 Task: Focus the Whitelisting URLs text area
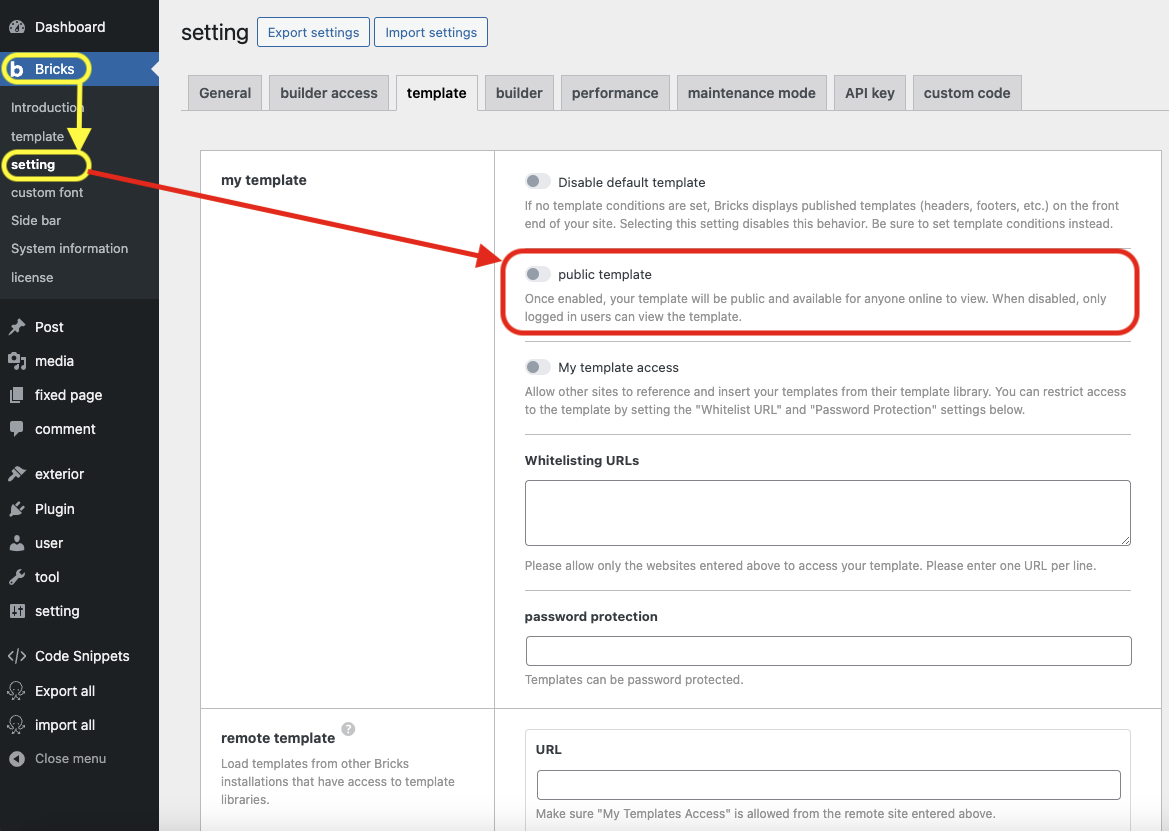[x=828, y=513]
